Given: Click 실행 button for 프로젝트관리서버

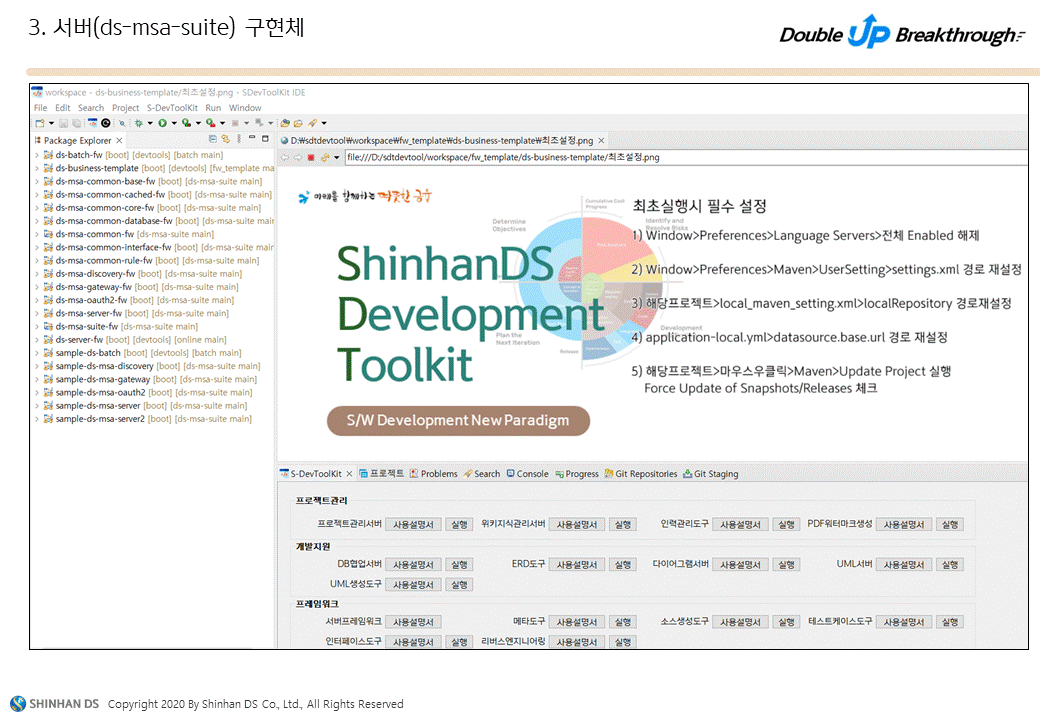Looking at the screenshot, I should 459,524.
